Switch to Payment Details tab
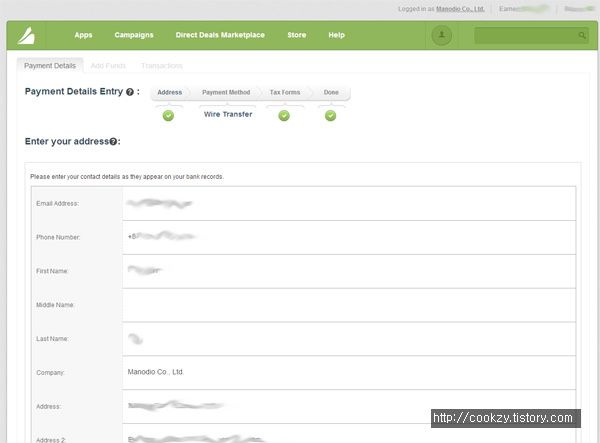The height and width of the screenshot is (443, 600). point(50,65)
